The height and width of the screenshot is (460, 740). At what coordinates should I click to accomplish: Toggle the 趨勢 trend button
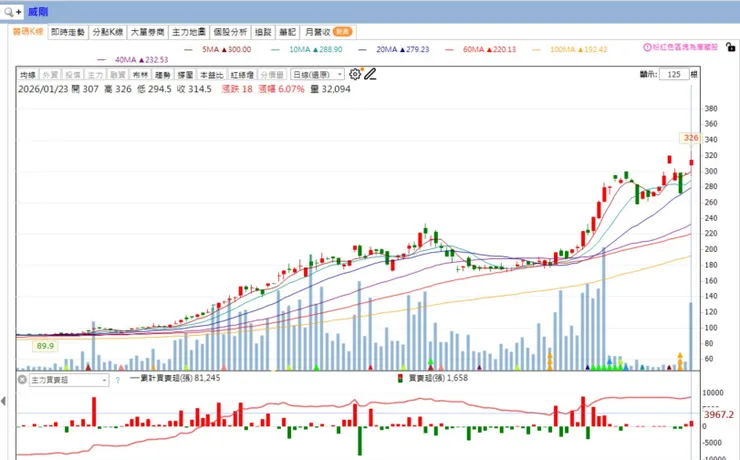point(162,75)
